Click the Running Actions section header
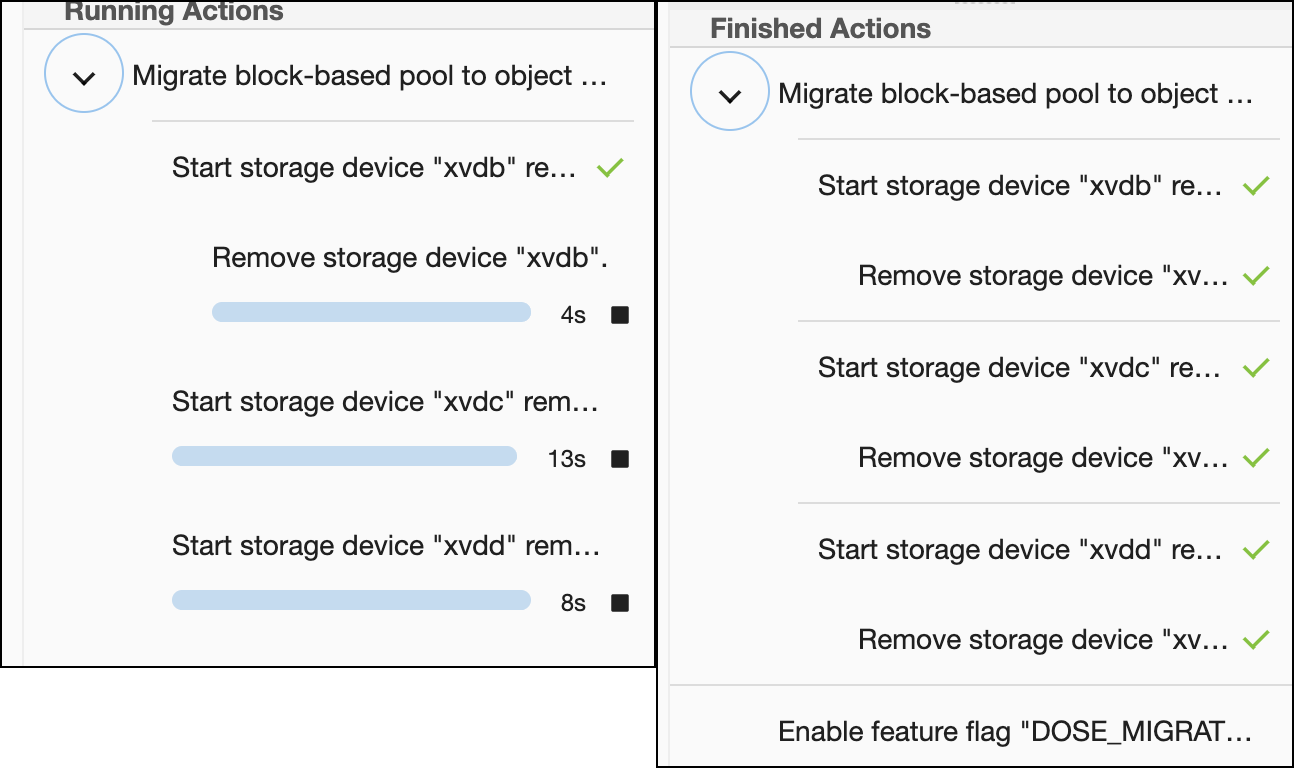1294x768 pixels. pos(174,13)
